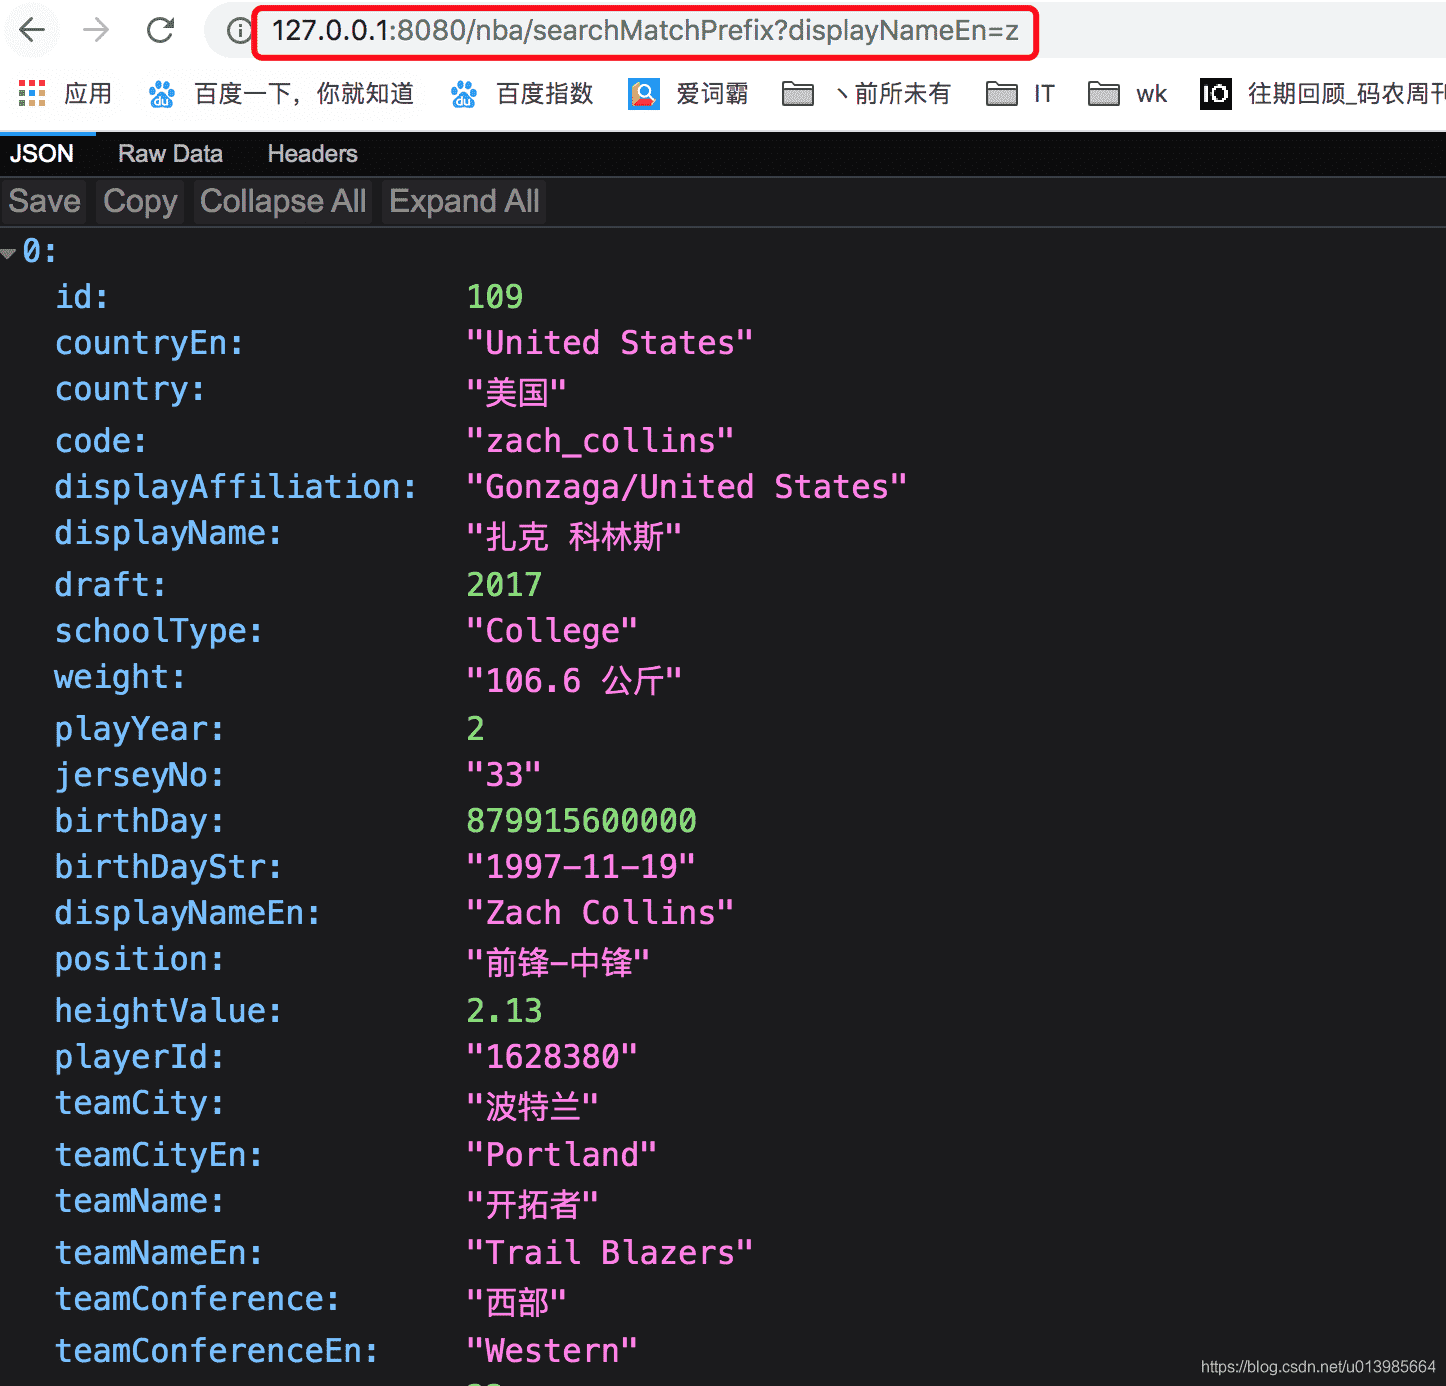1446x1386 pixels.
Task: Click the position value "前锋-中锋"
Action: [x=558, y=962]
